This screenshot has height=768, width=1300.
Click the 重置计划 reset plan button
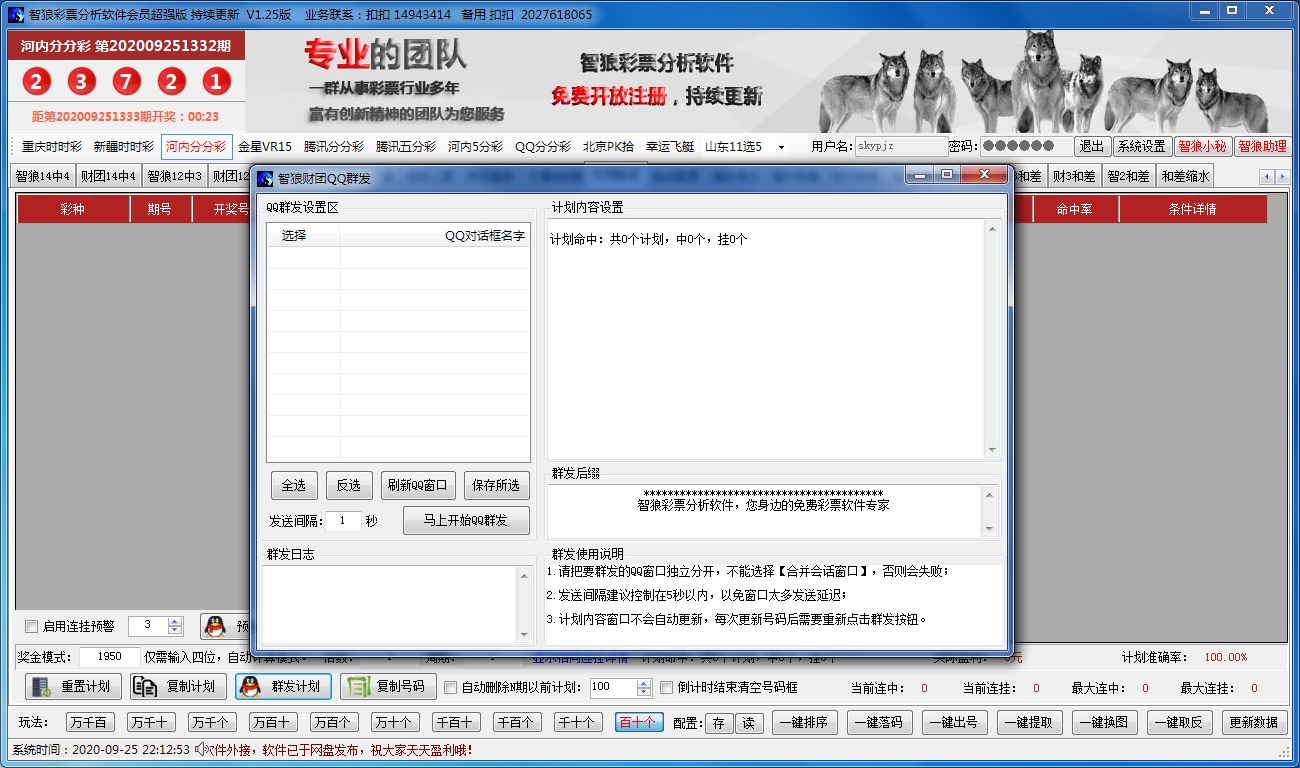coord(73,687)
